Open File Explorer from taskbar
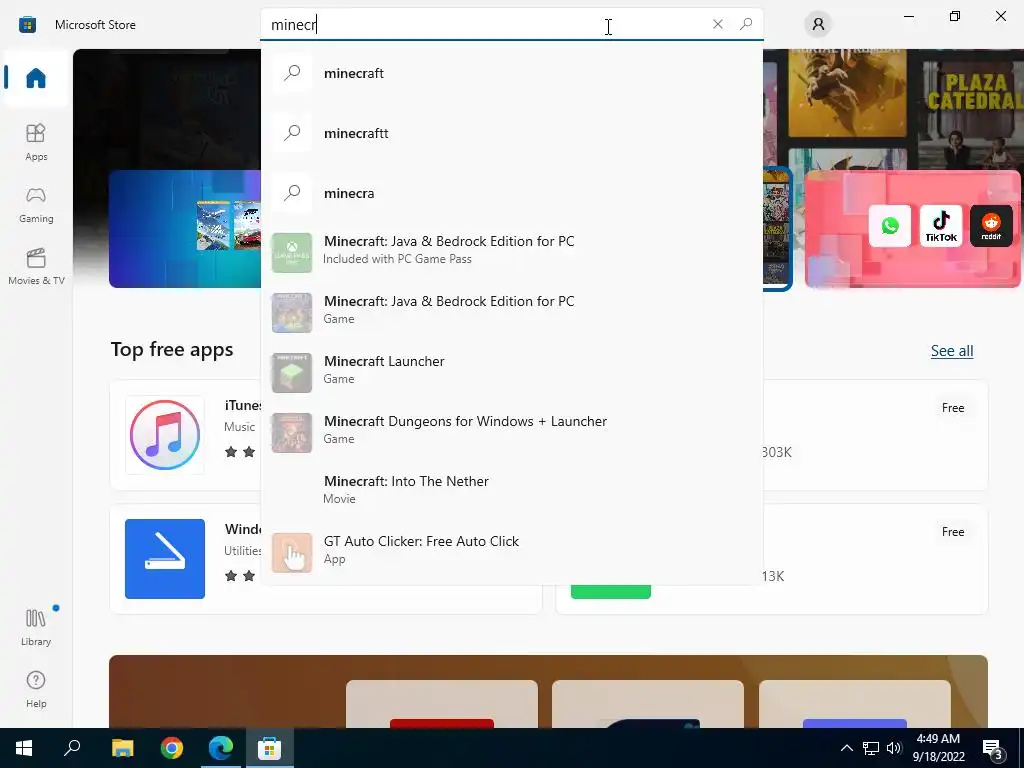The width and height of the screenshot is (1024, 768). [122, 748]
